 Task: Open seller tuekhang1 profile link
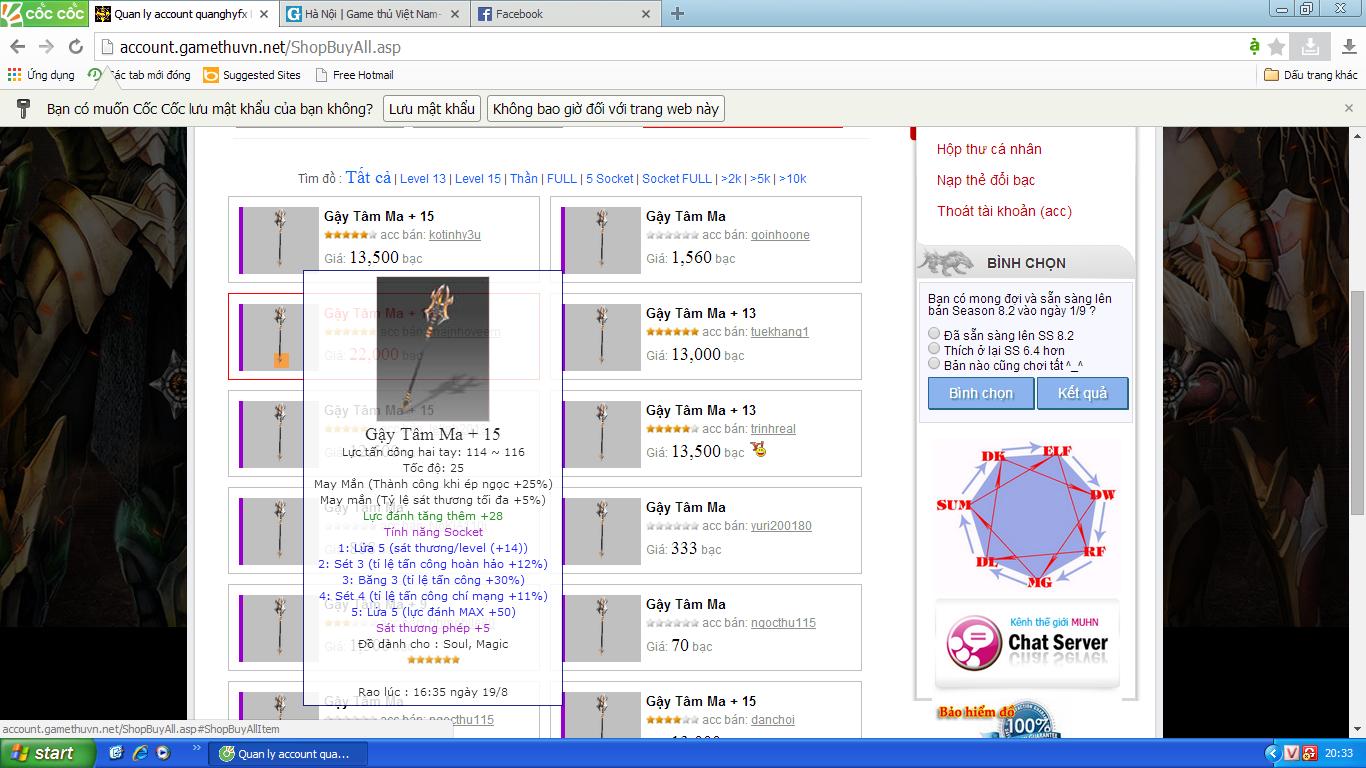pos(780,332)
